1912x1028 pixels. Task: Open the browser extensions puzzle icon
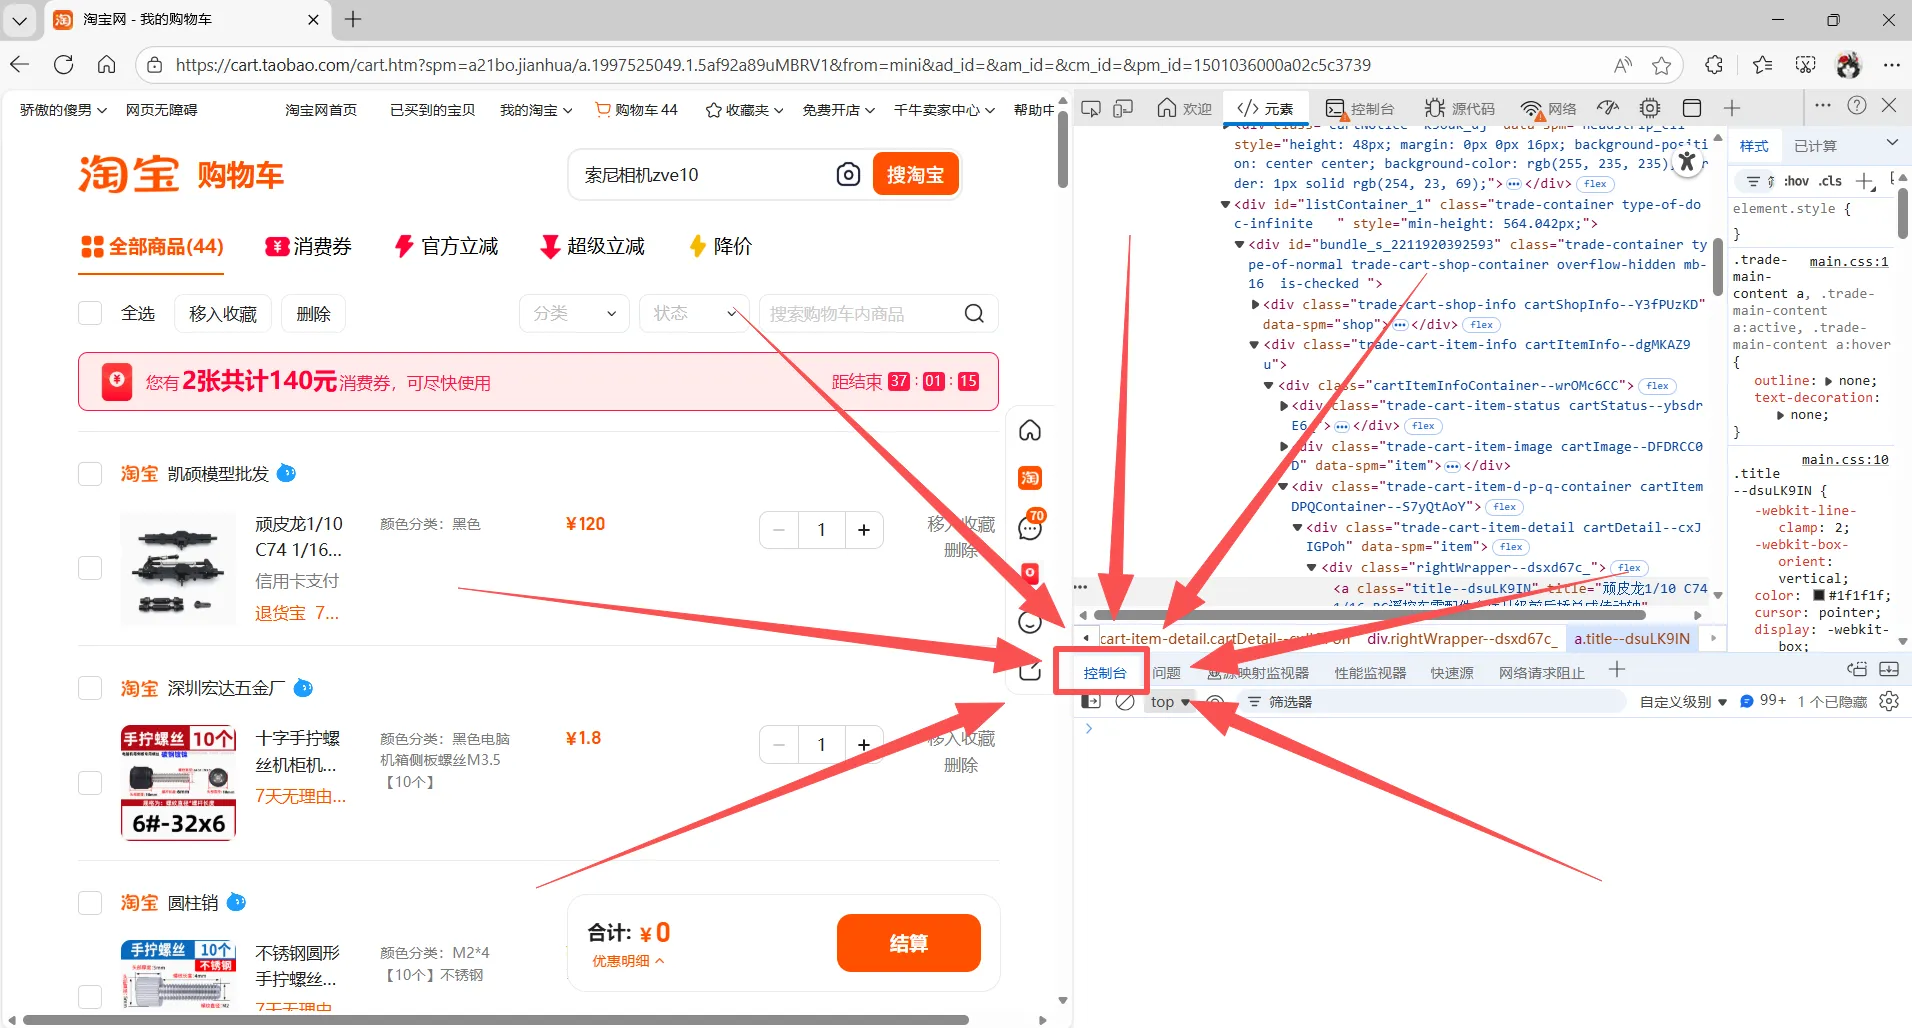point(1714,65)
